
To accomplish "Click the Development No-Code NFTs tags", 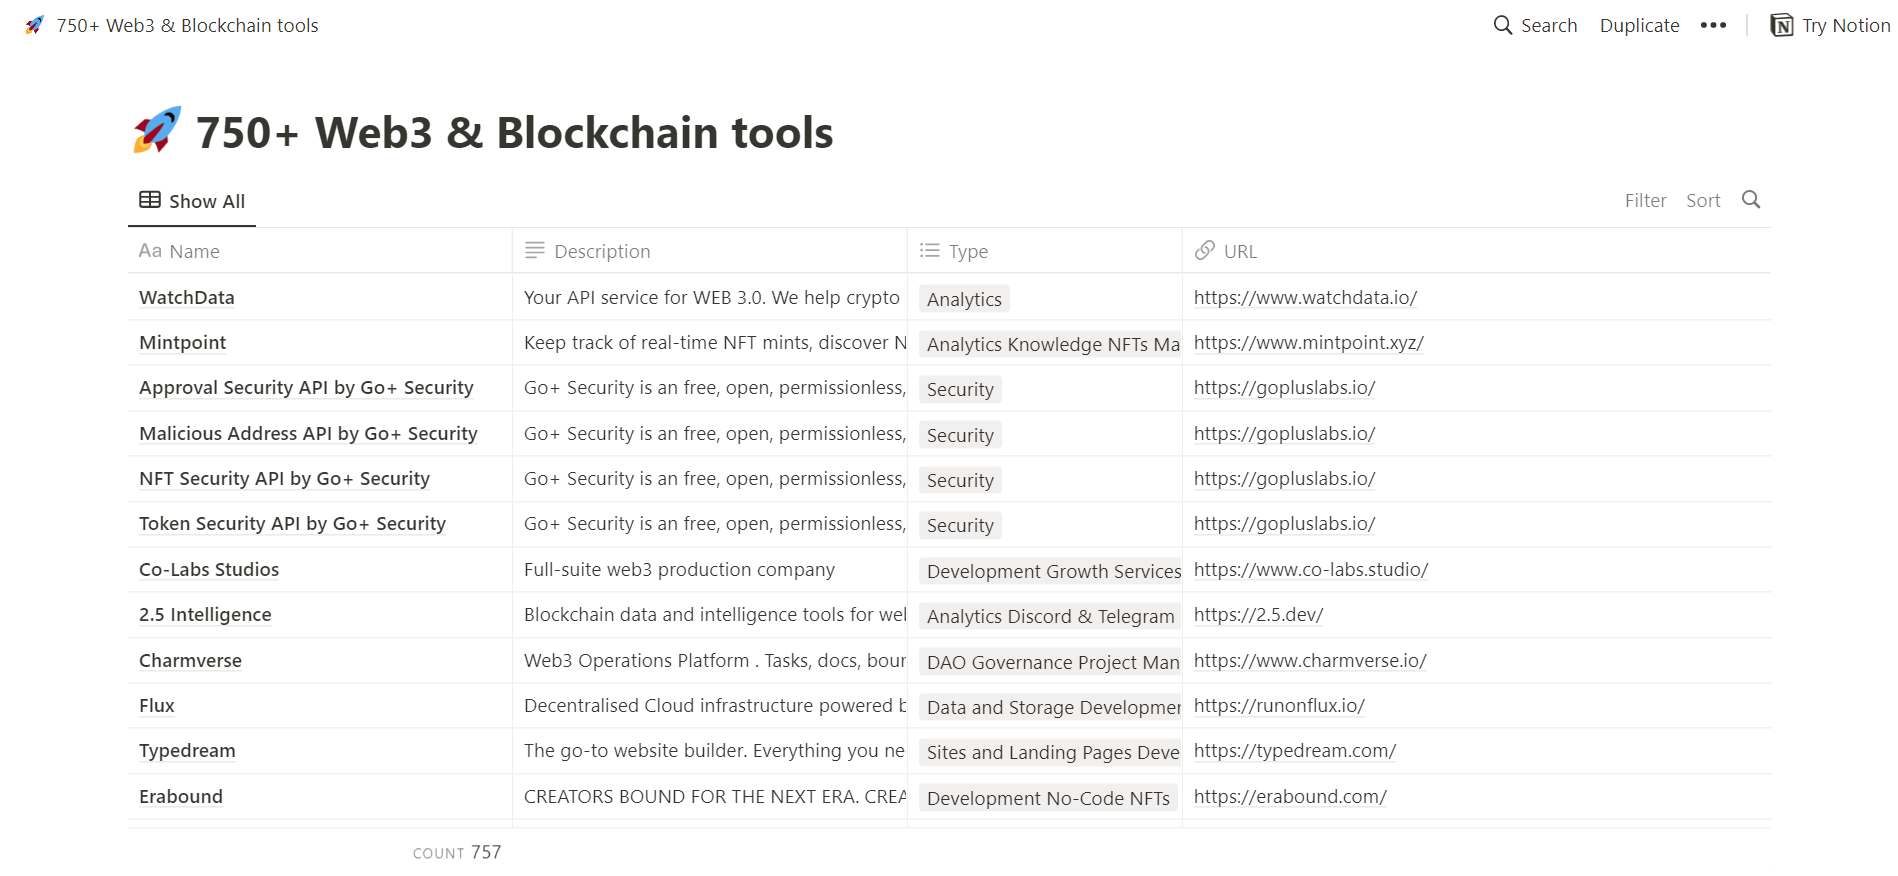I will coord(1048,798).
